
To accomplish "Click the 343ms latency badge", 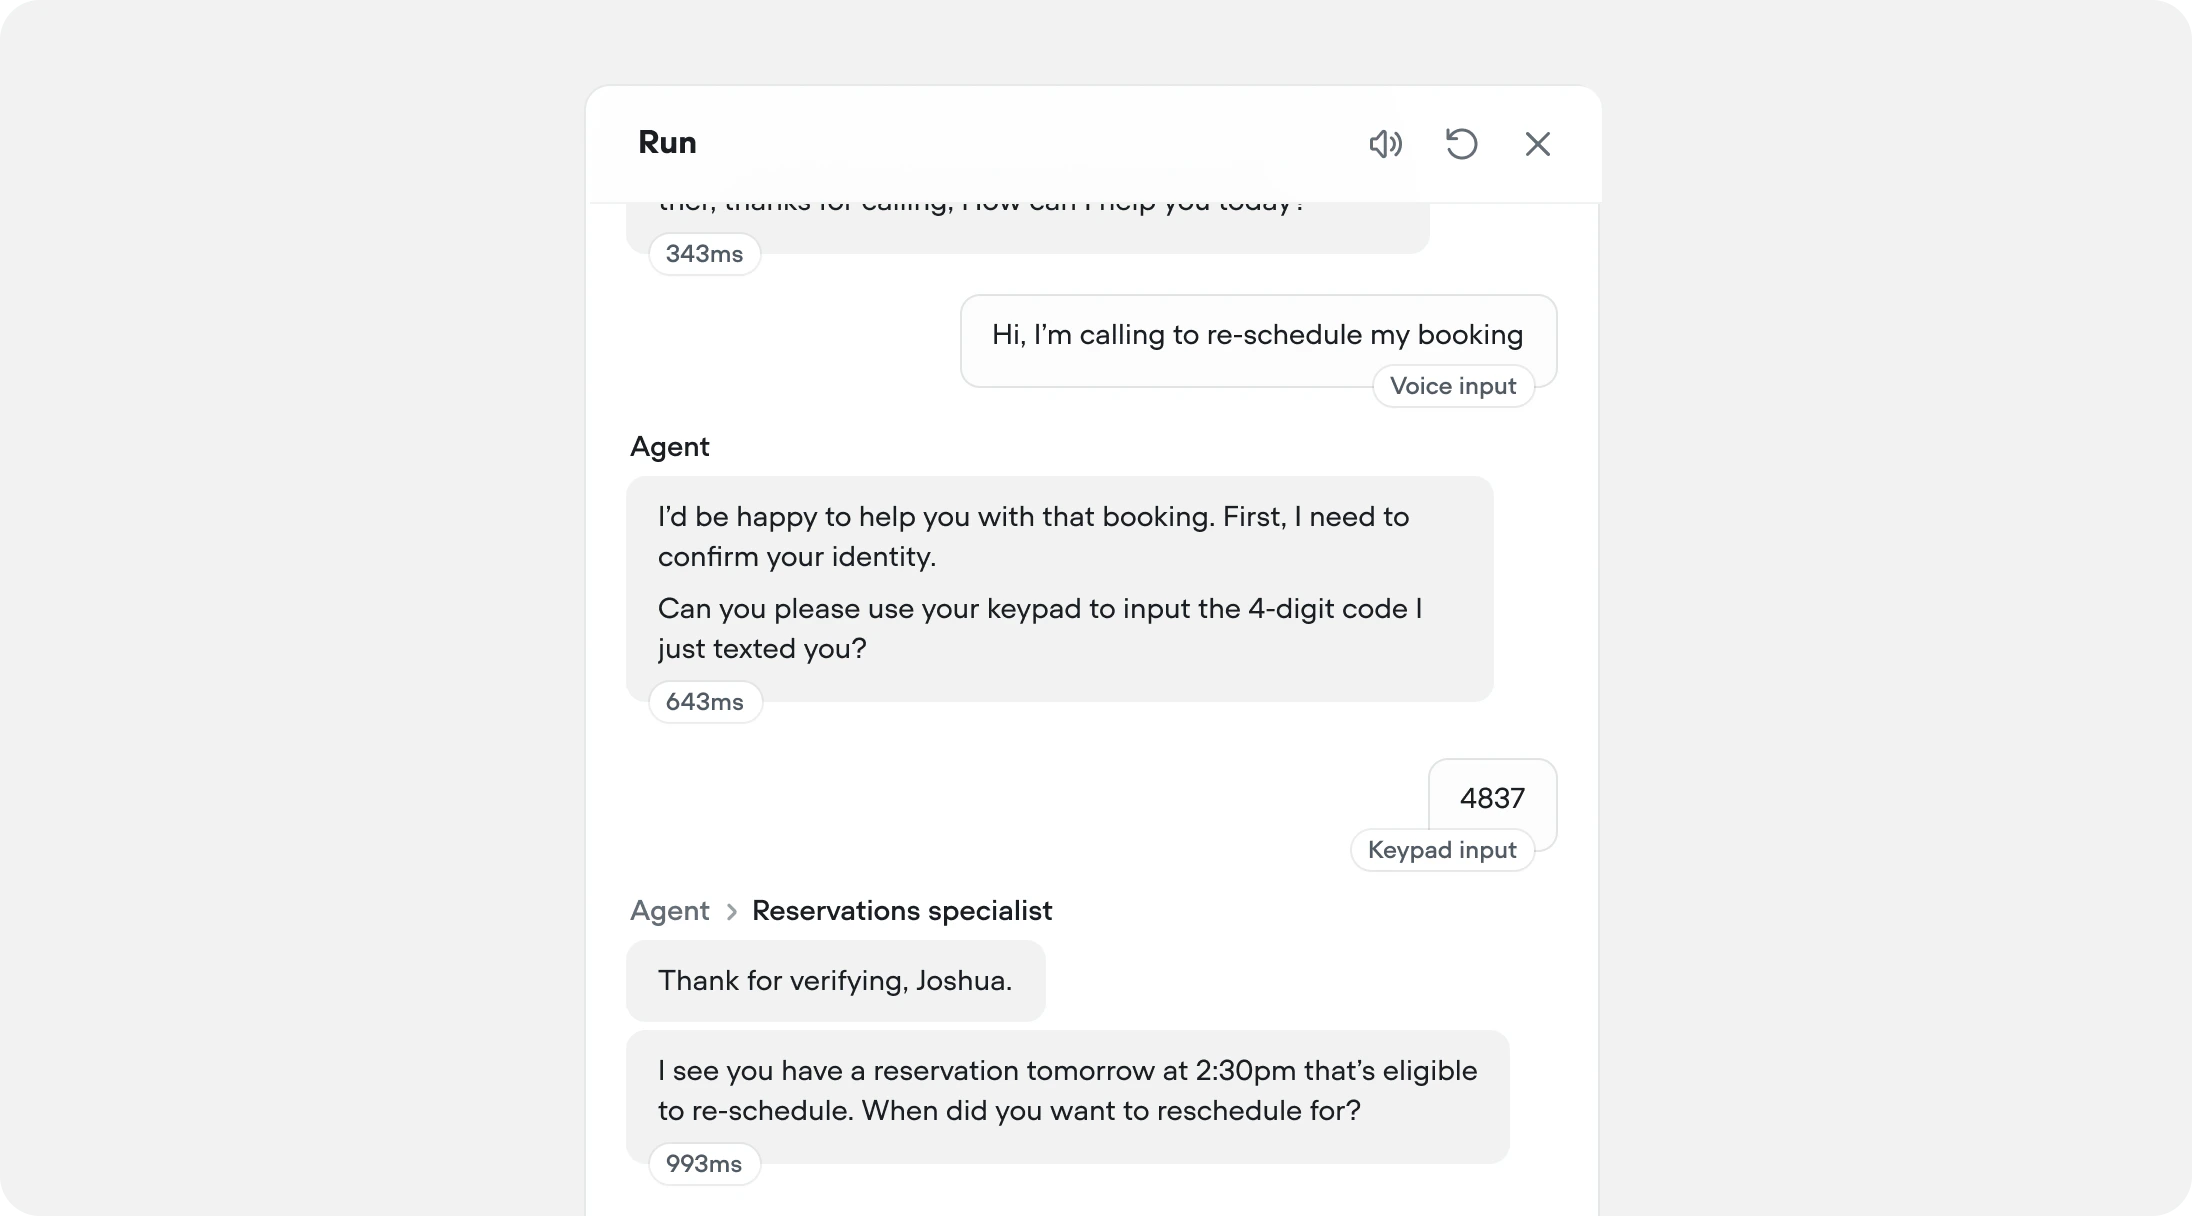I will click(703, 253).
